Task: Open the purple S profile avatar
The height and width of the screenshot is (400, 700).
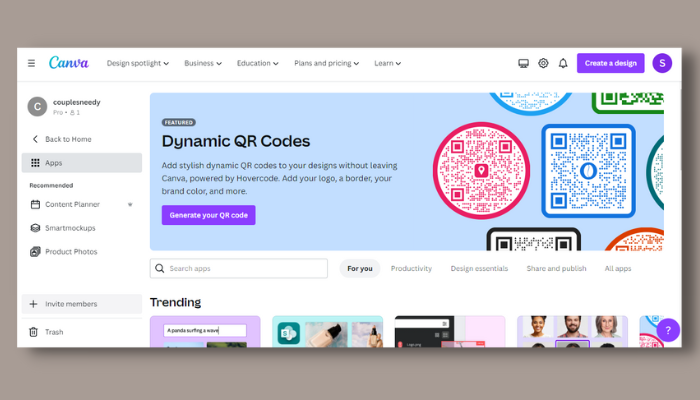Action: pyautogui.click(x=662, y=63)
